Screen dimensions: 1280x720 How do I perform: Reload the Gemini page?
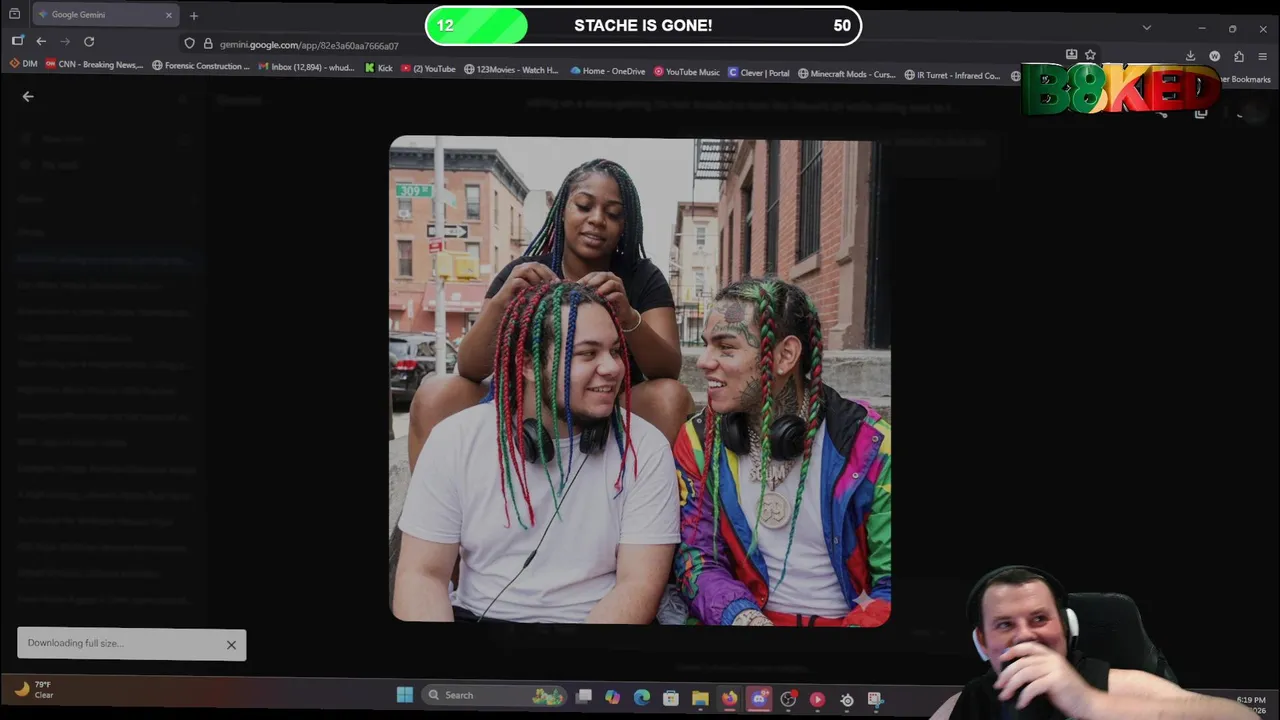[89, 41]
